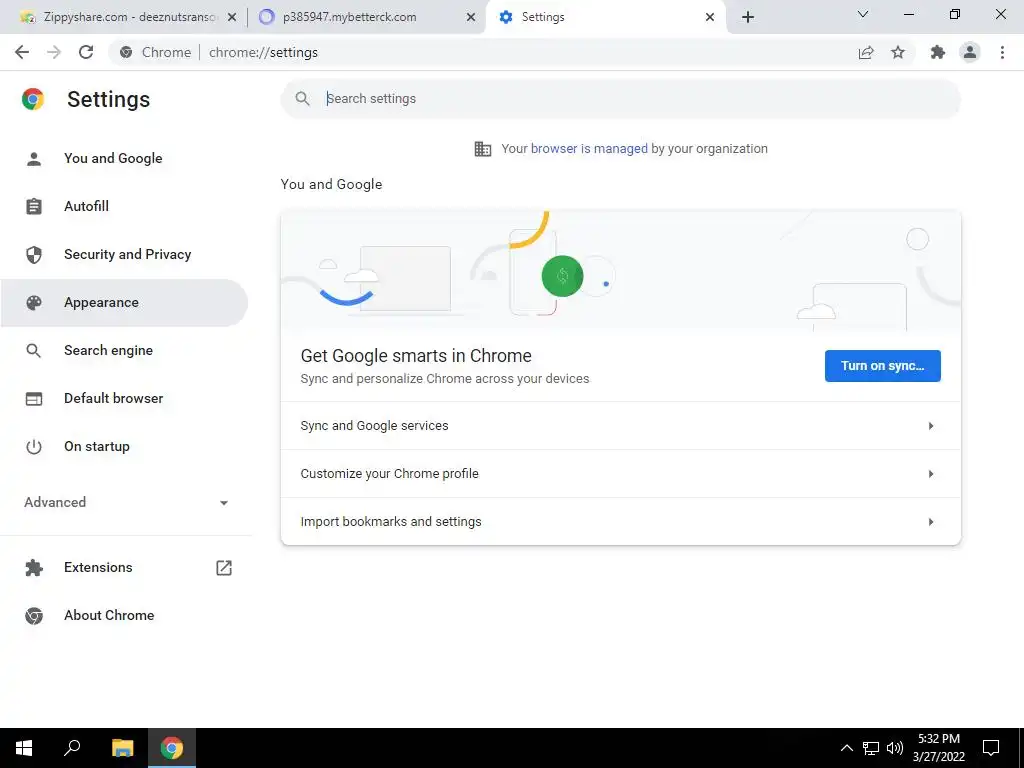Open the taskbar clock and date
This screenshot has width=1024, height=768.
[x=938, y=748]
